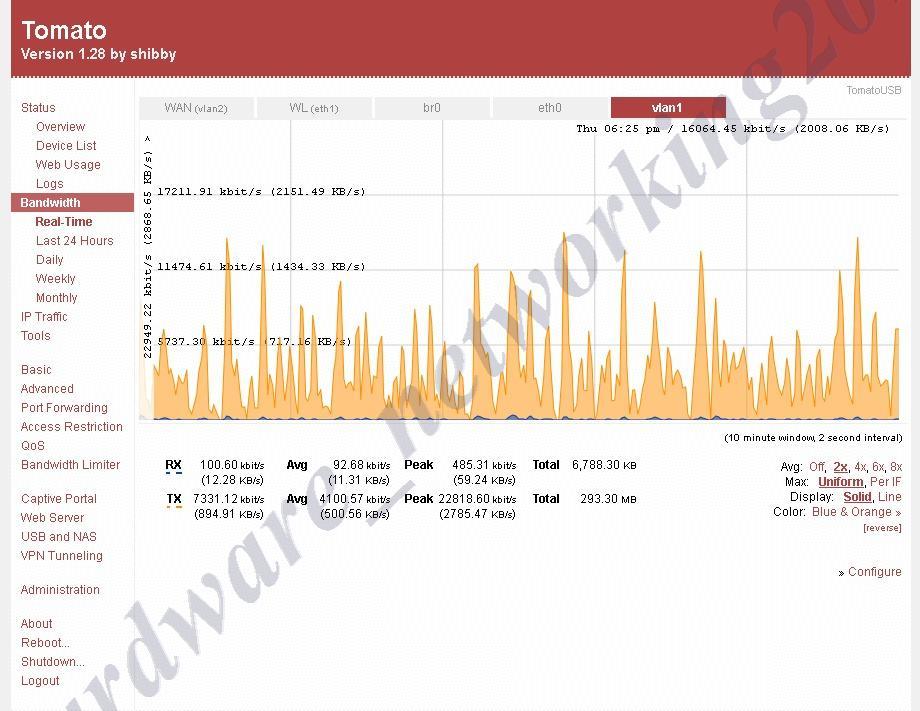Open the Configure link
920x711 pixels.
874,572
